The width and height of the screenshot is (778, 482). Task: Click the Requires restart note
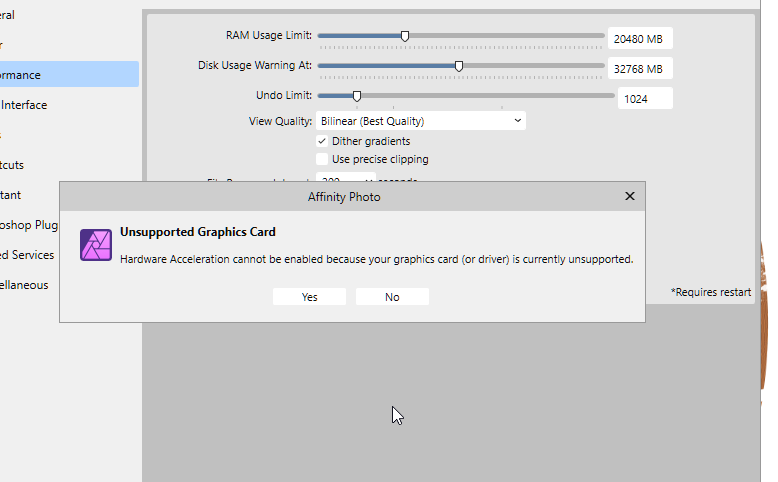click(x=711, y=292)
